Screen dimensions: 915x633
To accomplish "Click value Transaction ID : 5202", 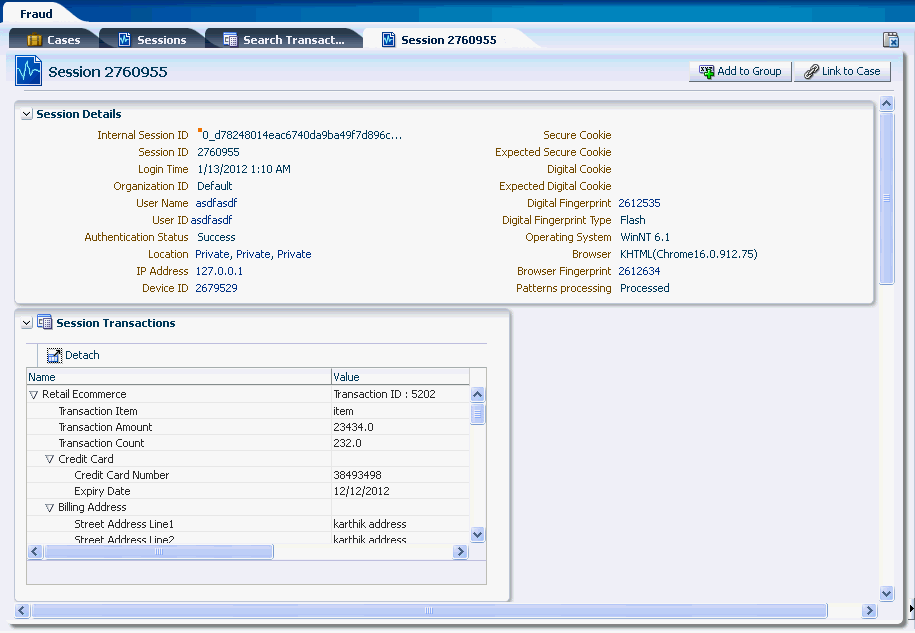I will coord(384,394).
